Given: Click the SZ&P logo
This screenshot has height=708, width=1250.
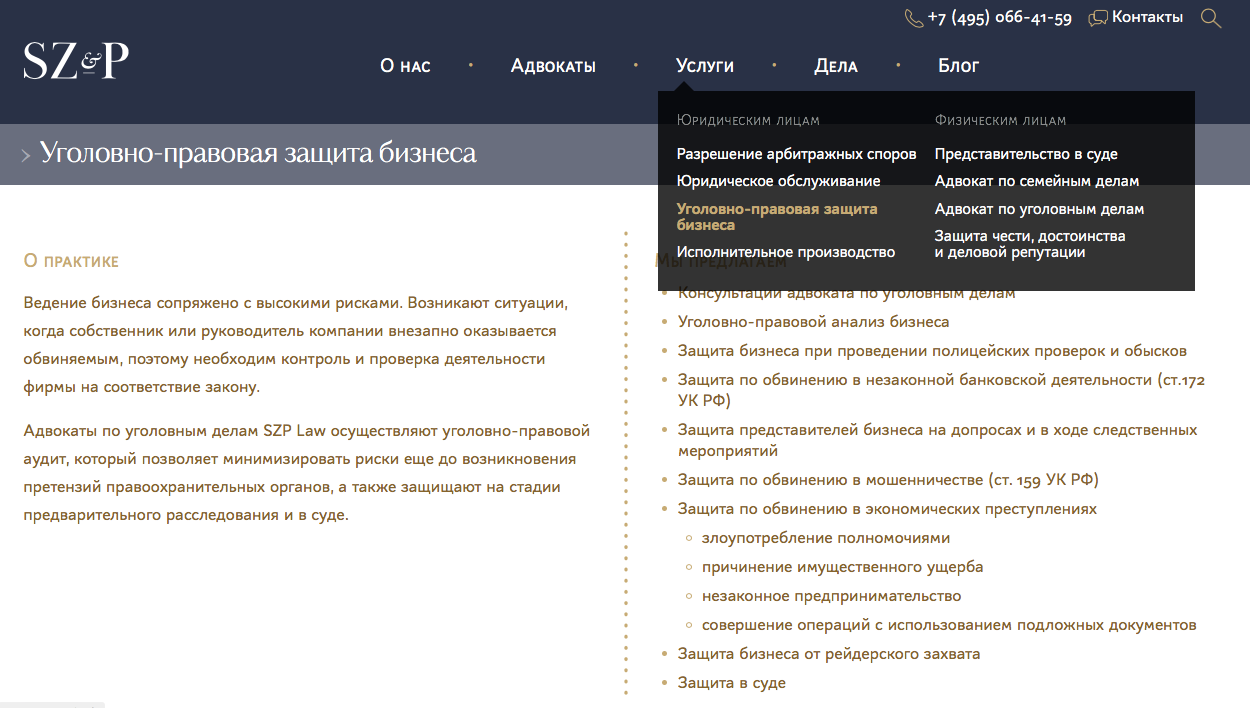Looking at the screenshot, I should click(76, 61).
